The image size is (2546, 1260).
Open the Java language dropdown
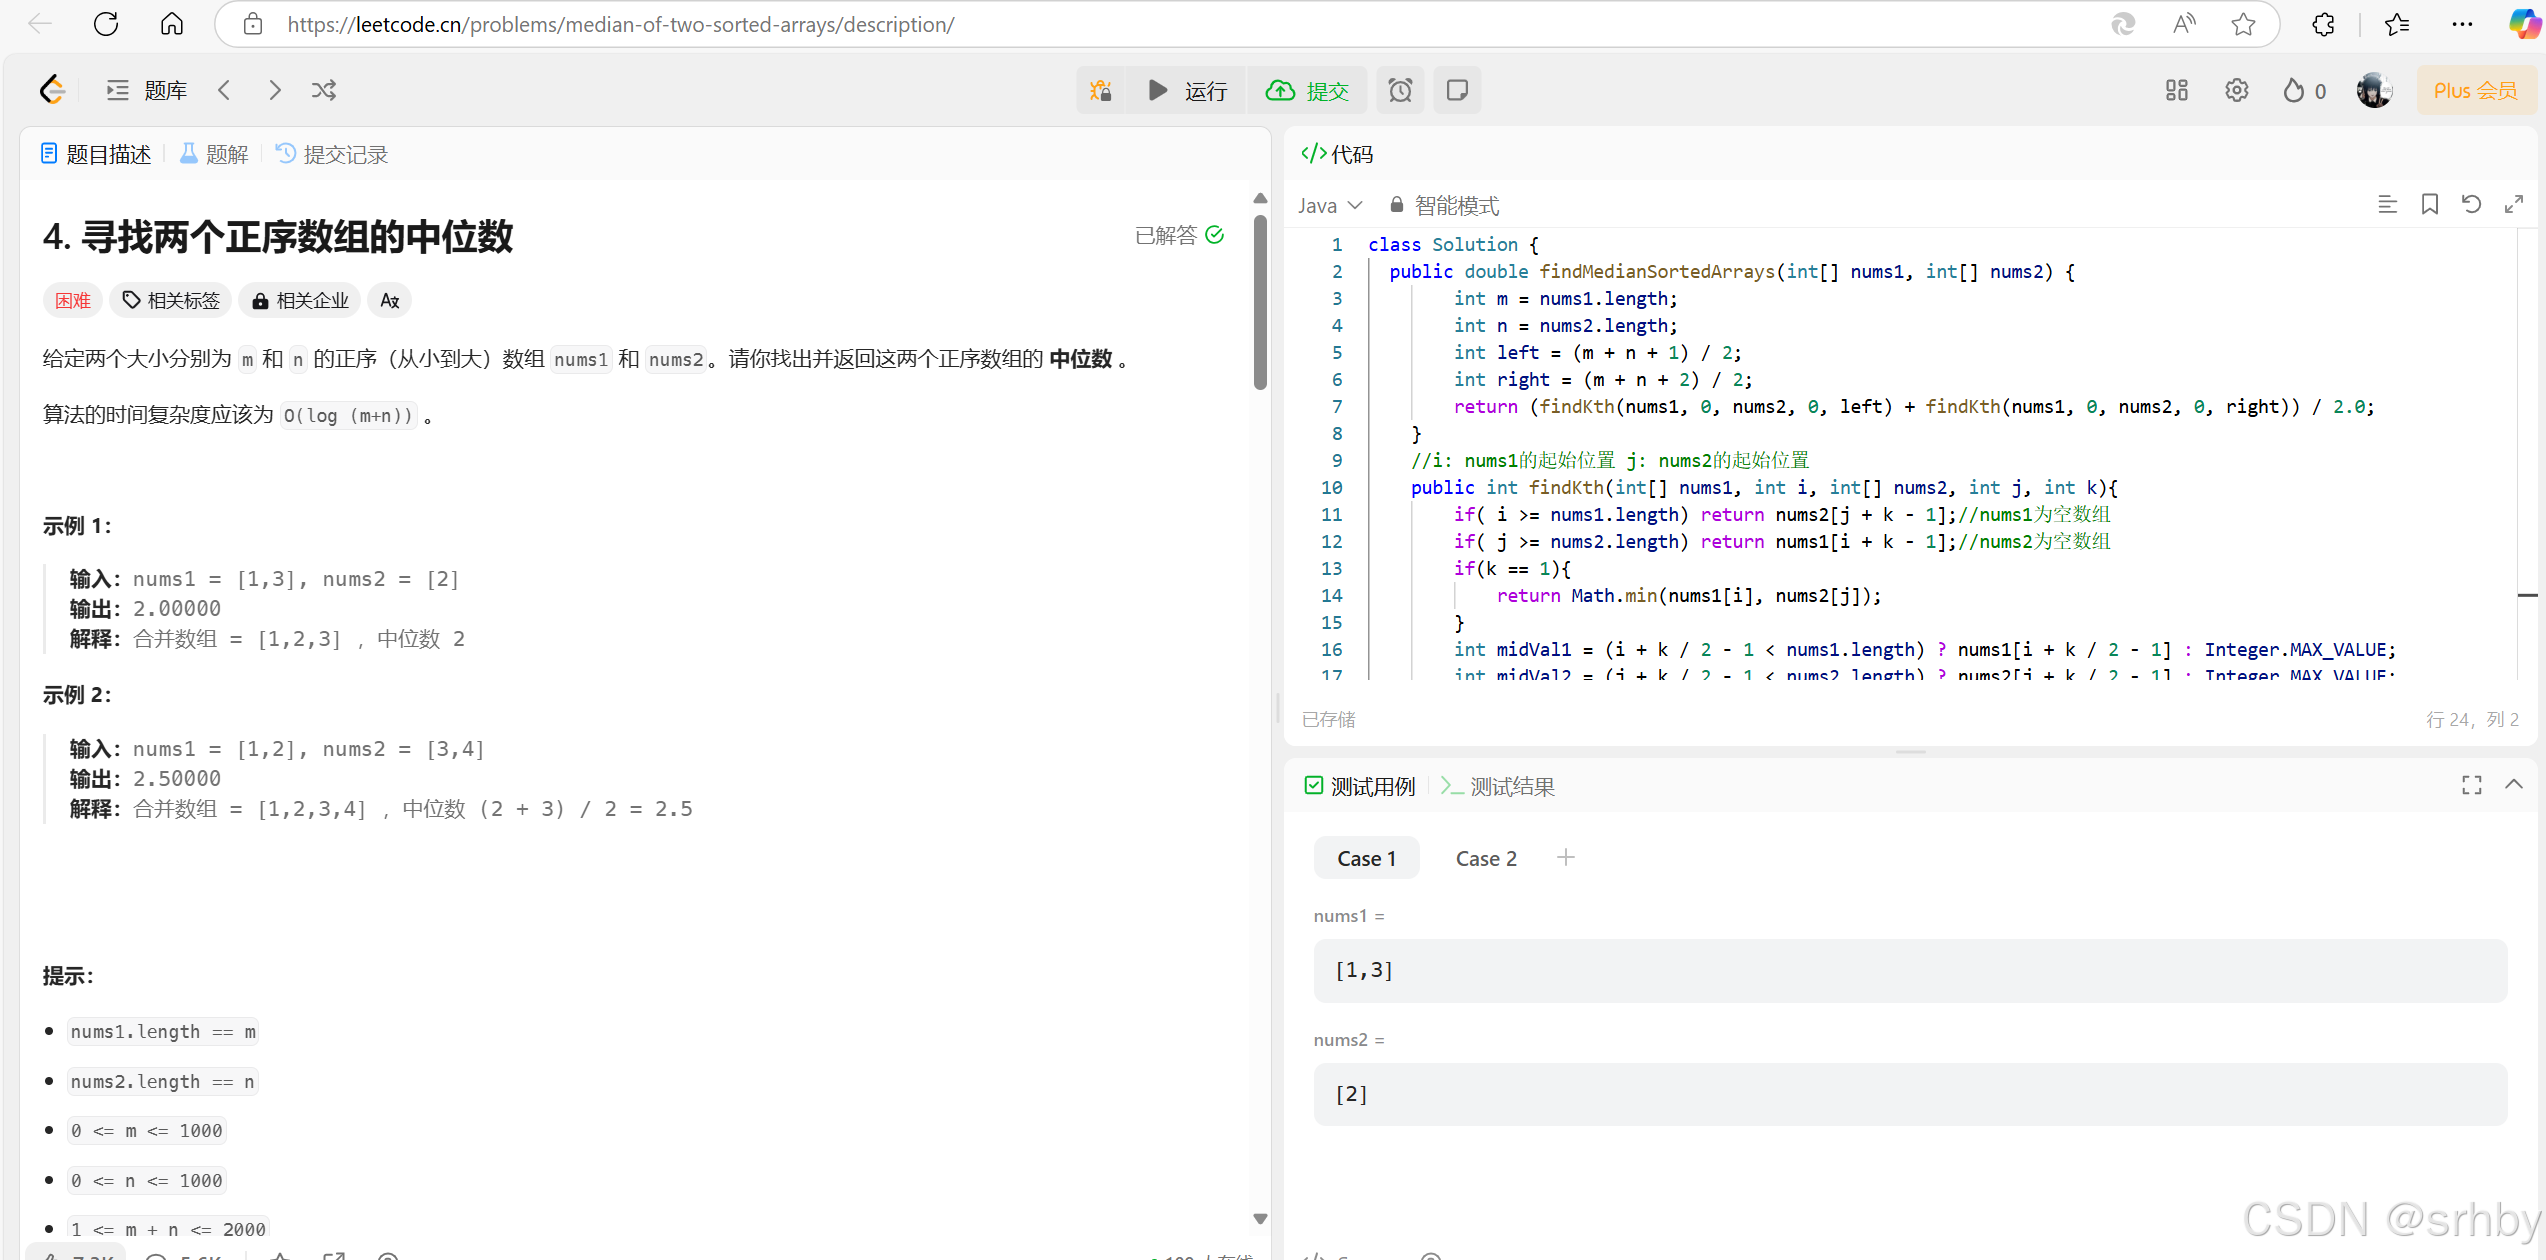click(x=1329, y=206)
